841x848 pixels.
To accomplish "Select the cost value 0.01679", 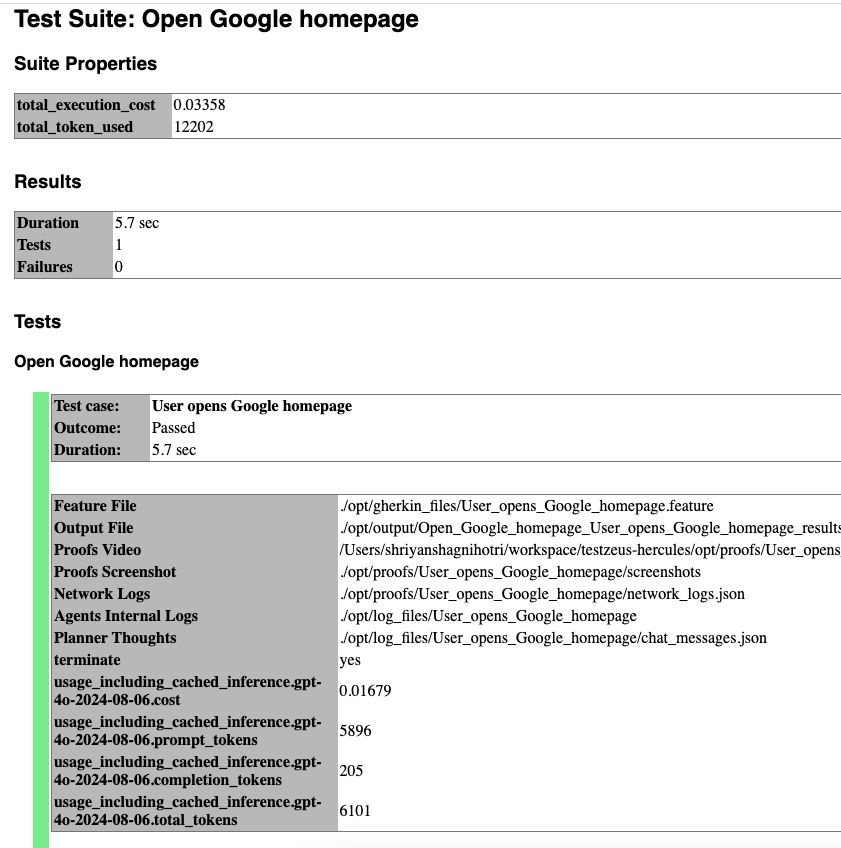I will [x=365, y=691].
